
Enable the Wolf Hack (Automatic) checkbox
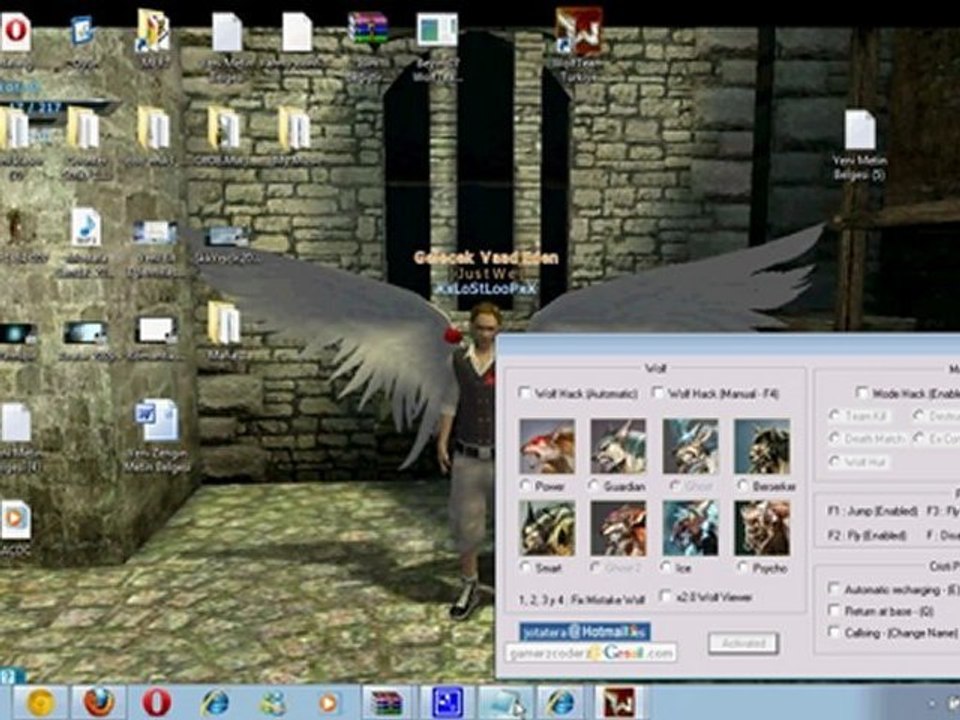pyautogui.click(x=524, y=393)
